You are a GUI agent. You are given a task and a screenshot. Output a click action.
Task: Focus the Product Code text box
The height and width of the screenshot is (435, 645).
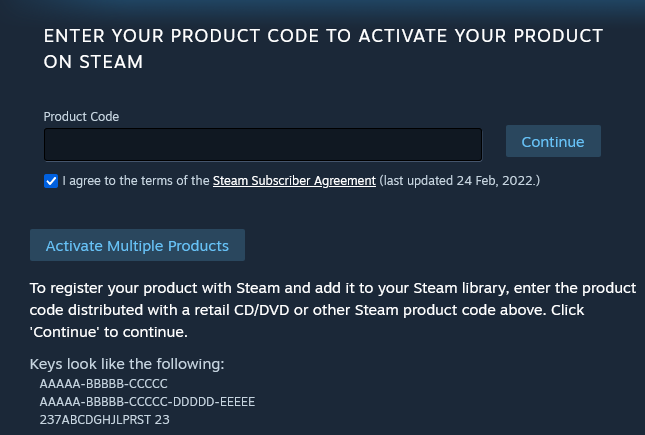tap(263, 144)
